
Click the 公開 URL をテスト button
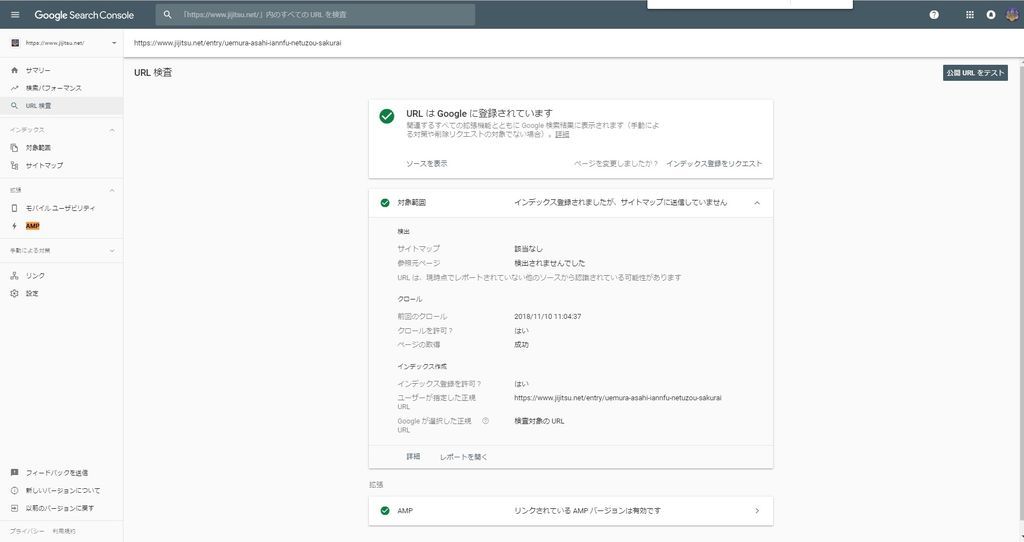point(975,72)
